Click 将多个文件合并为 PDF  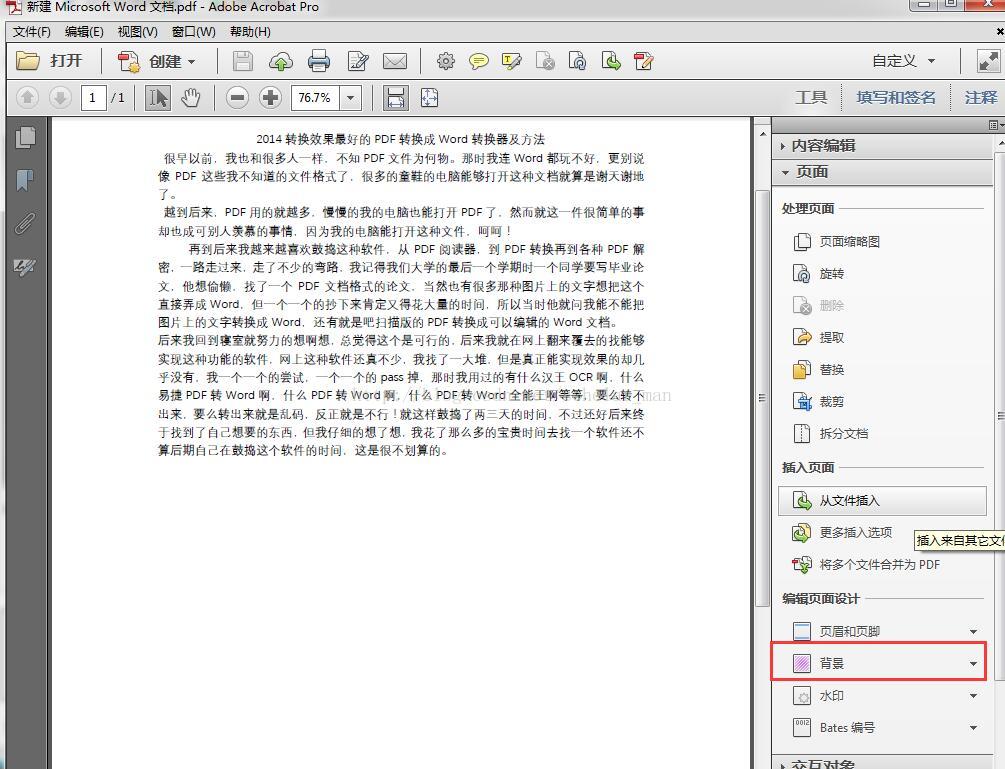coord(867,565)
